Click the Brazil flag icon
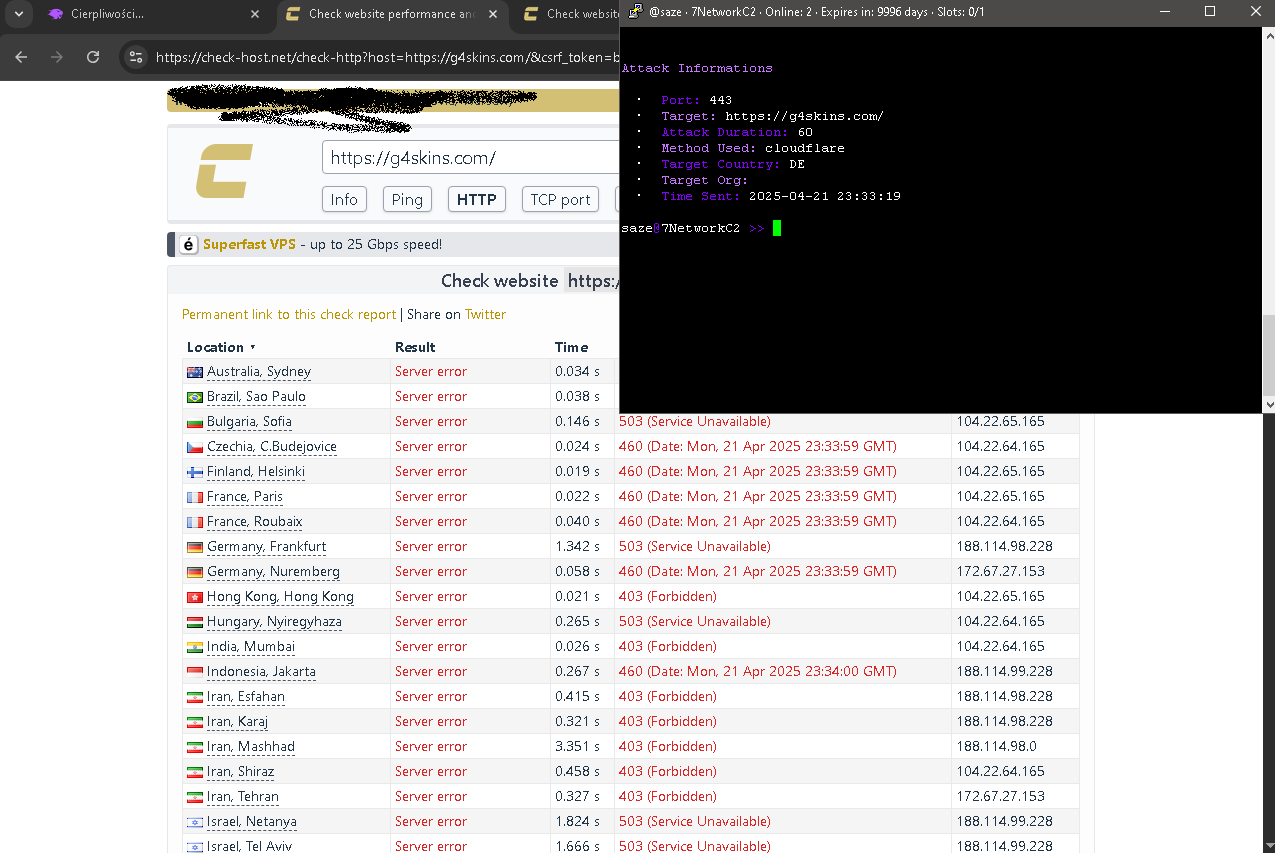 click(195, 397)
